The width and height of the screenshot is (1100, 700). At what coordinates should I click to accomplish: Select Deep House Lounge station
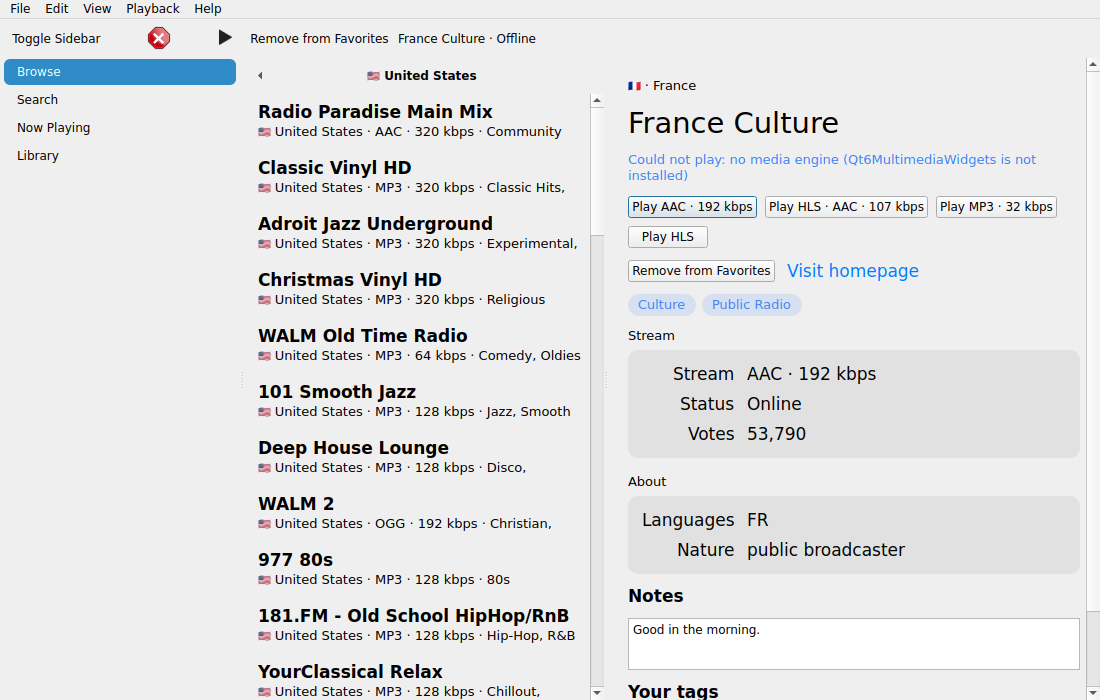[420, 457]
